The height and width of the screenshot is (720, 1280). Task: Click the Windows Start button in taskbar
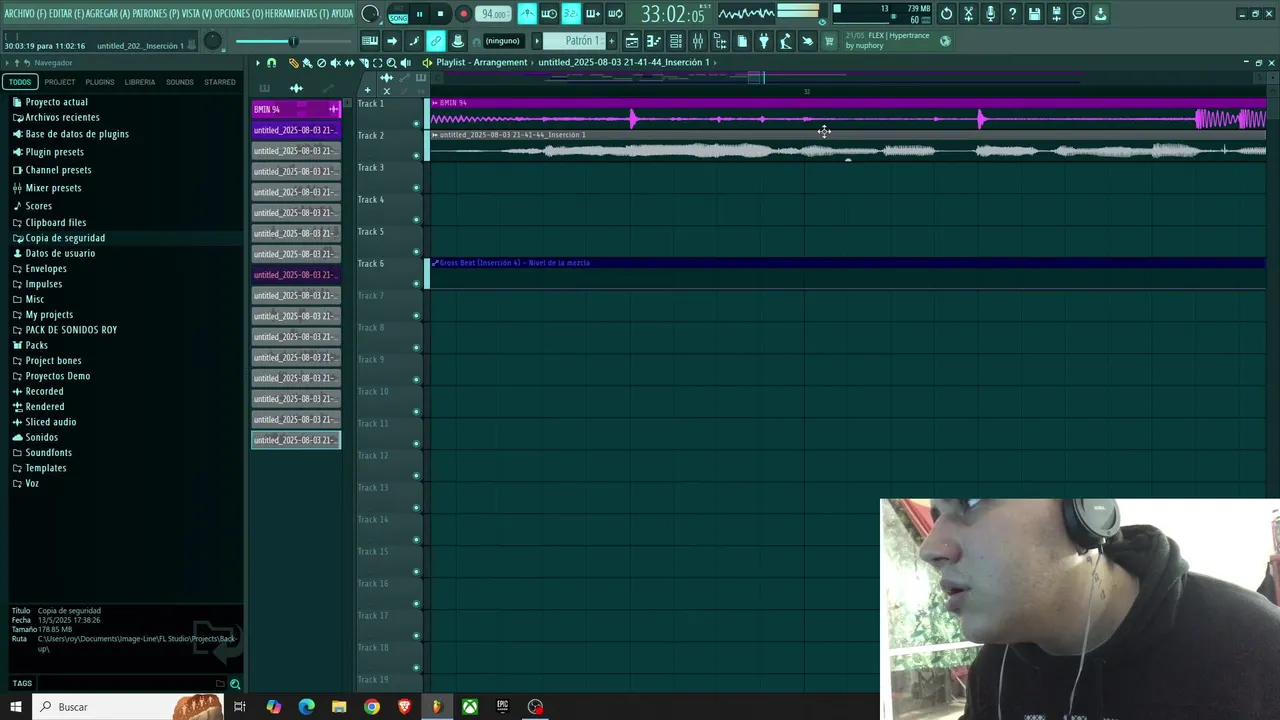coord(16,707)
